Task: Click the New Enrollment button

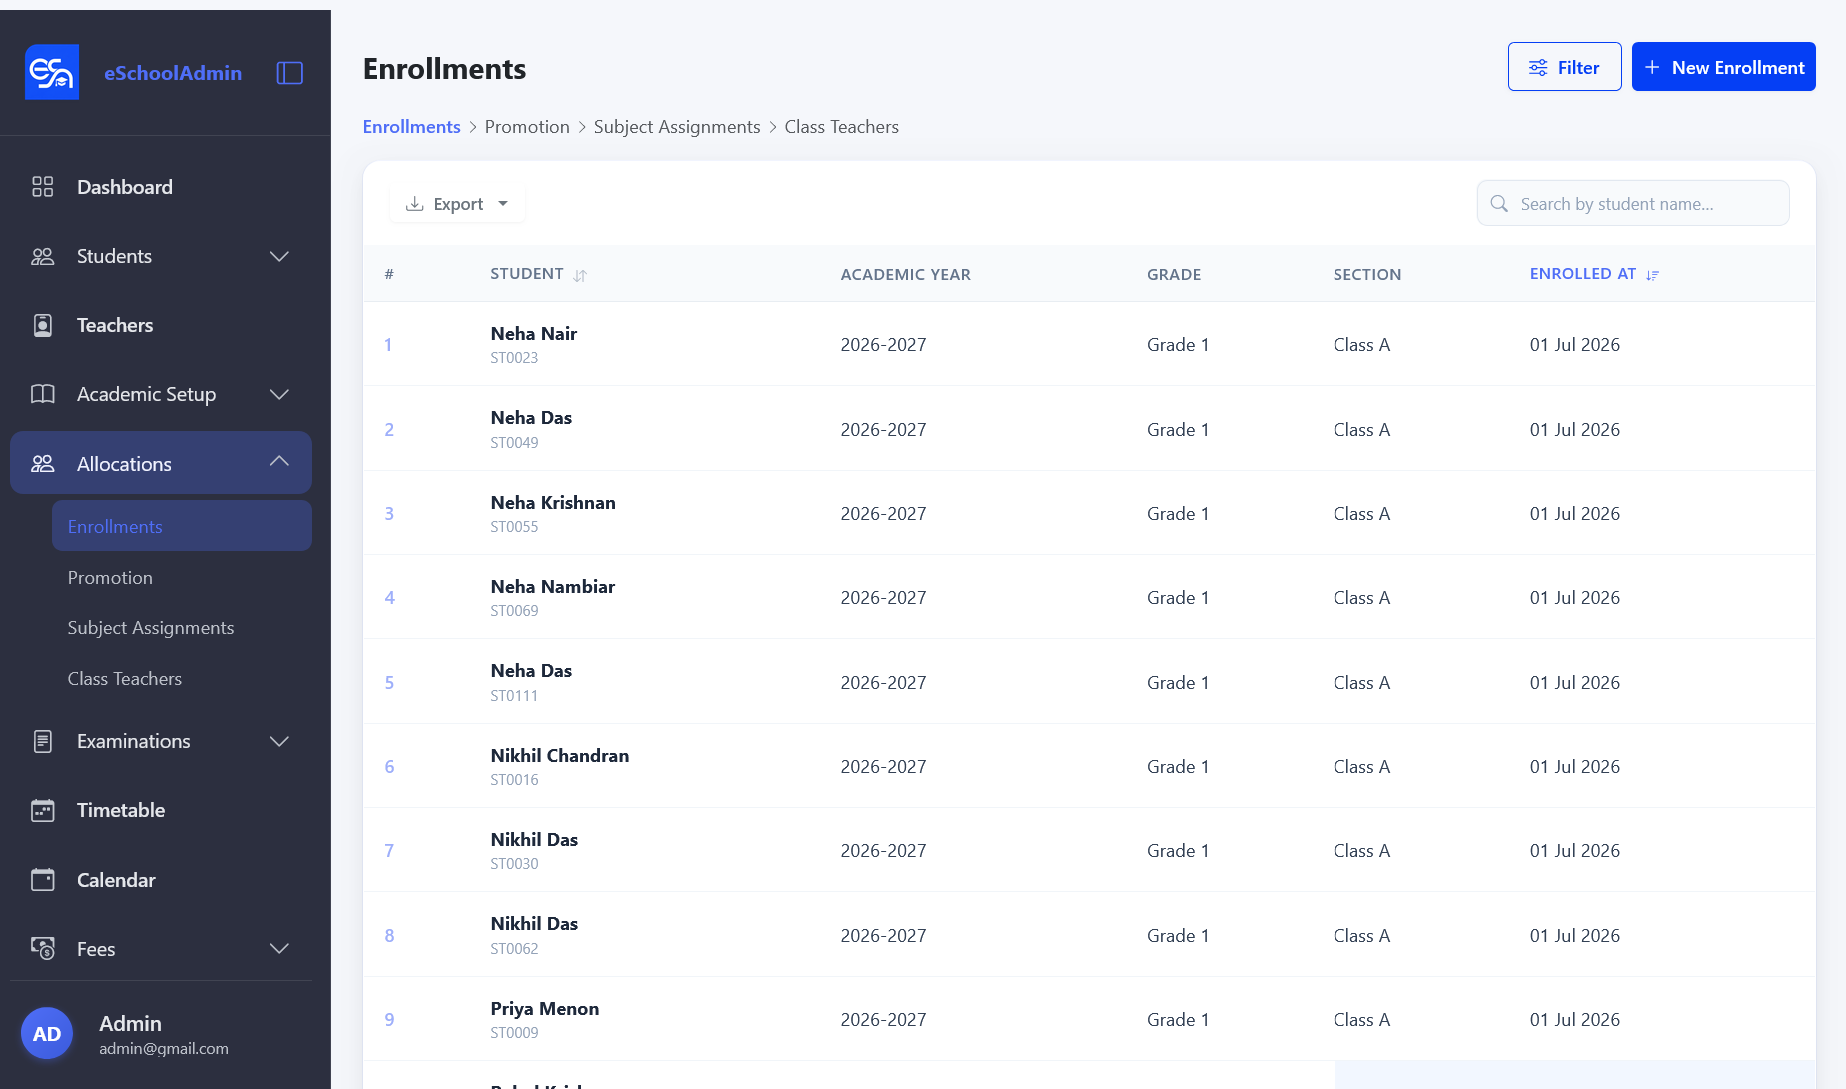Action: click(1723, 67)
